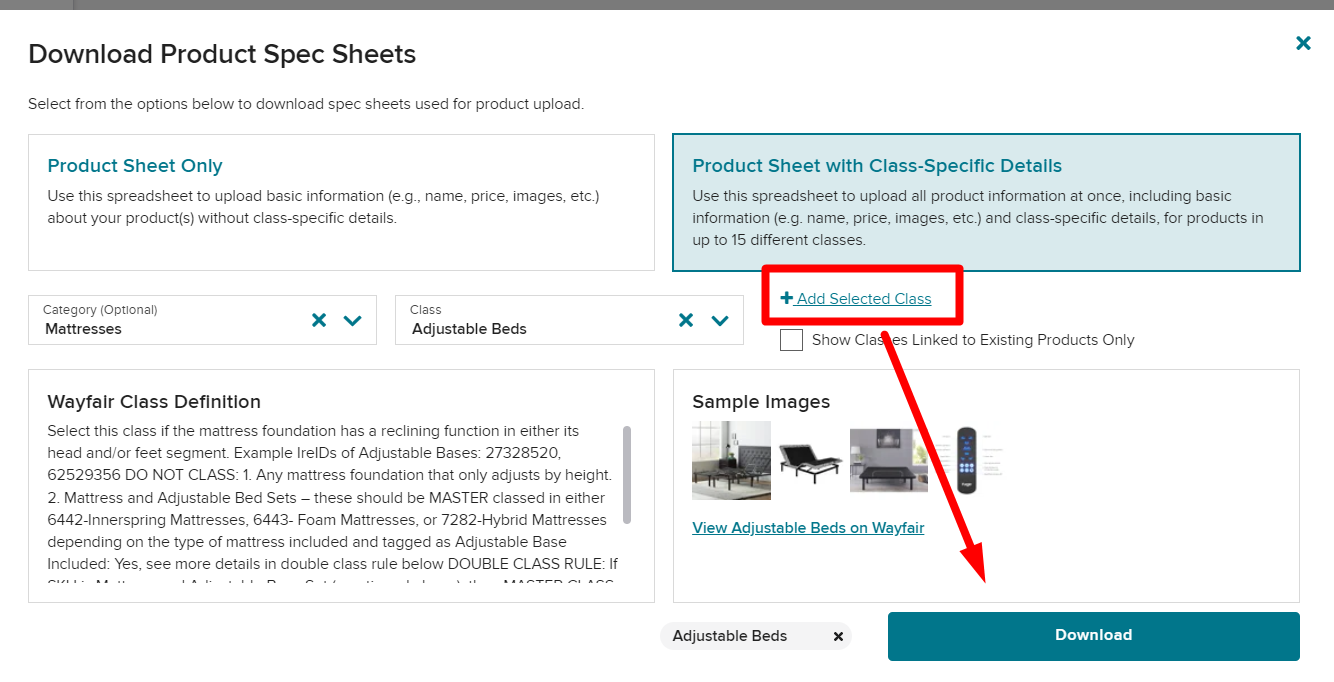Close the Download Product Spec Sheets dialog
The height and width of the screenshot is (682, 1334).
click(x=1303, y=43)
